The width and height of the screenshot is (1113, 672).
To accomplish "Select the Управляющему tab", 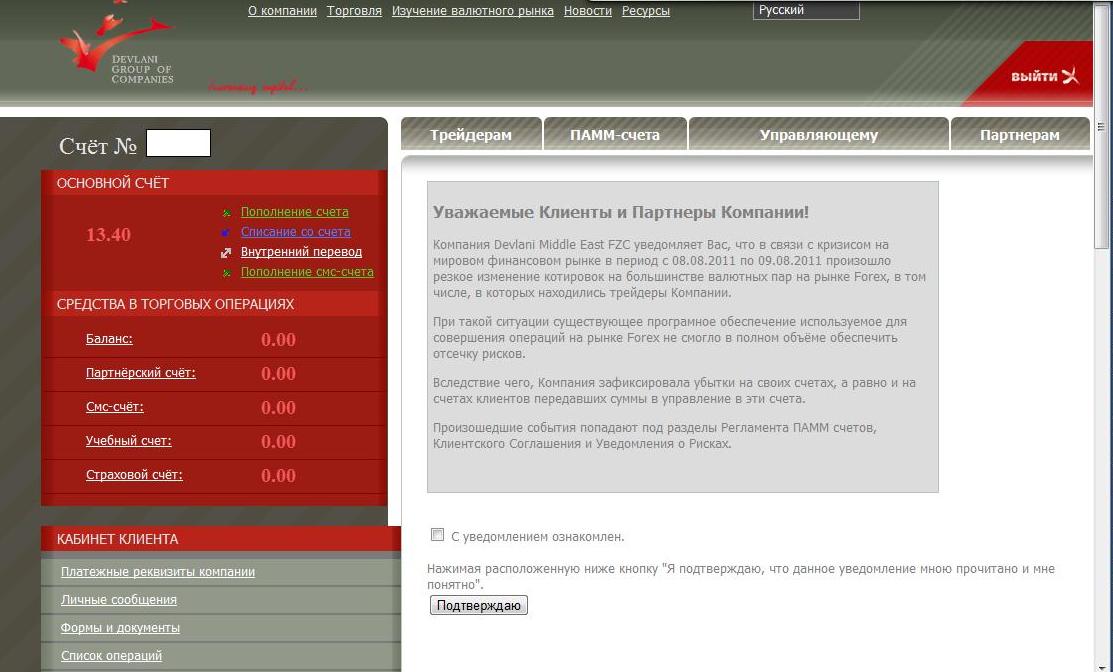I will tap(818, 135).
